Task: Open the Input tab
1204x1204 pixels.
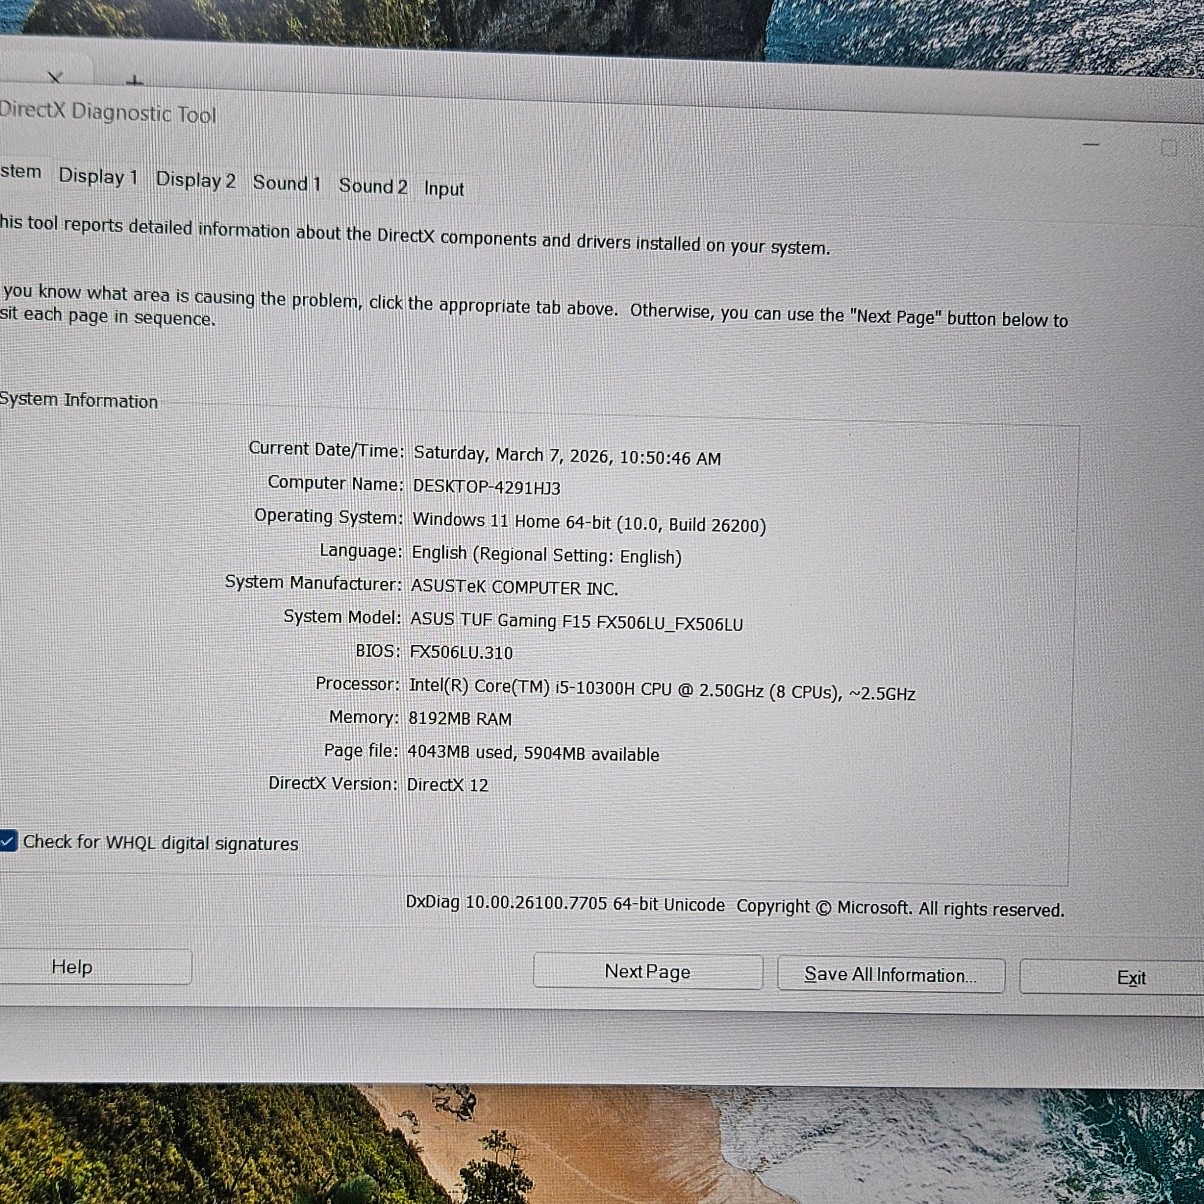Action: 443,189
